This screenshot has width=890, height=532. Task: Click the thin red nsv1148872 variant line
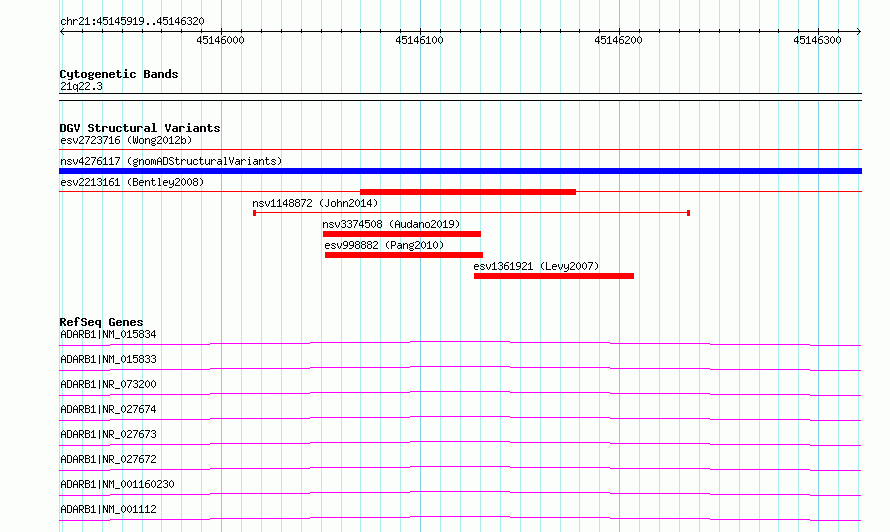tap(471, 213)
